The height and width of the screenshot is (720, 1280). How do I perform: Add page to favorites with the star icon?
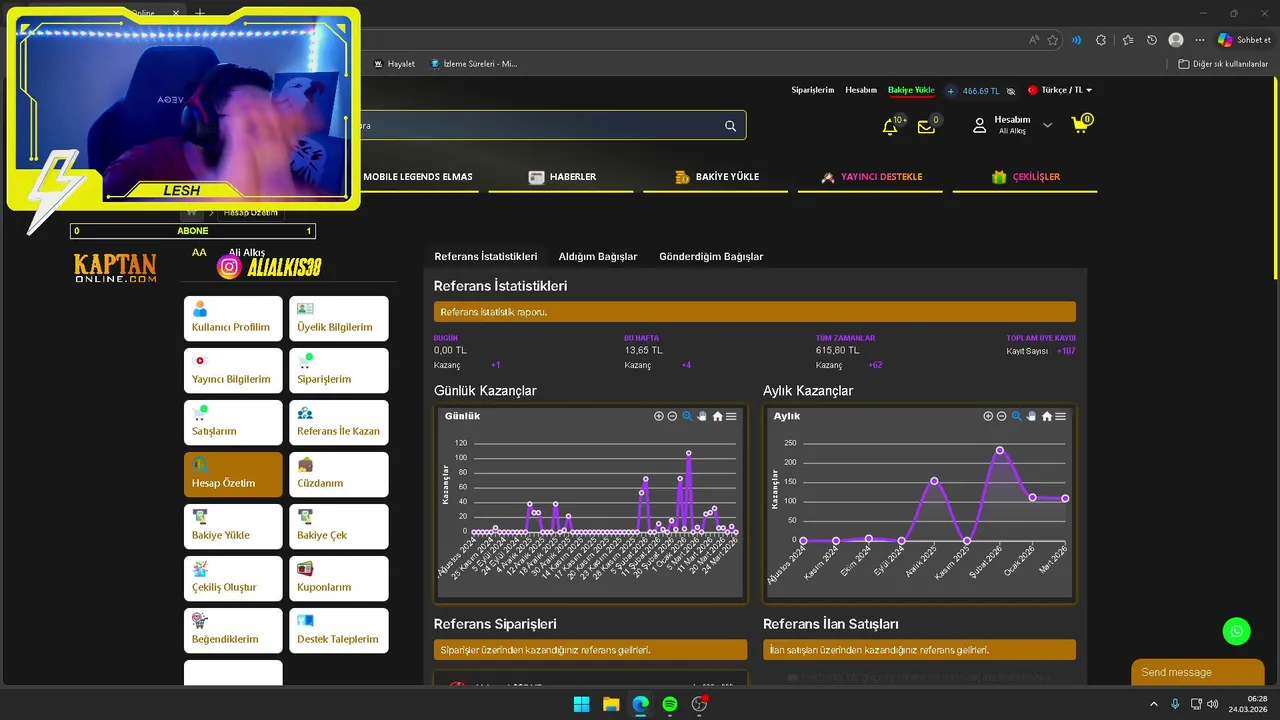[1053, 40]
